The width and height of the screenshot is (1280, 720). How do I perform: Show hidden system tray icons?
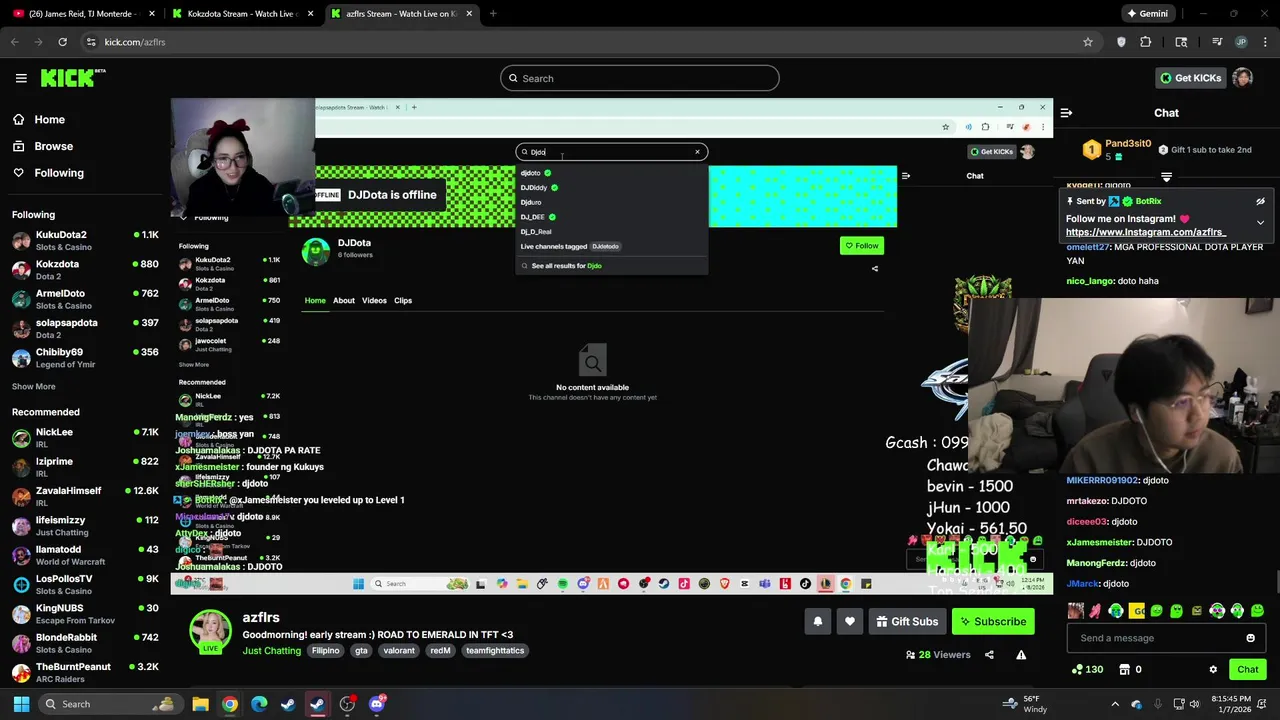1115,704
